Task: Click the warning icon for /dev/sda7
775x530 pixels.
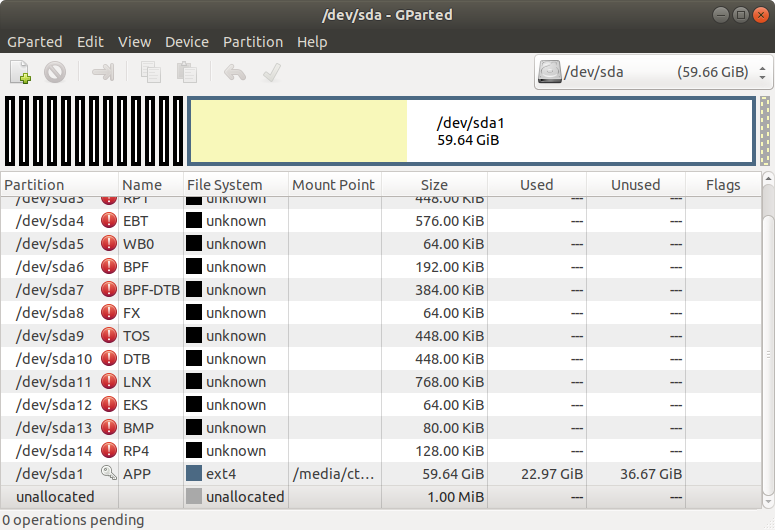Action: tap(109, 289)
